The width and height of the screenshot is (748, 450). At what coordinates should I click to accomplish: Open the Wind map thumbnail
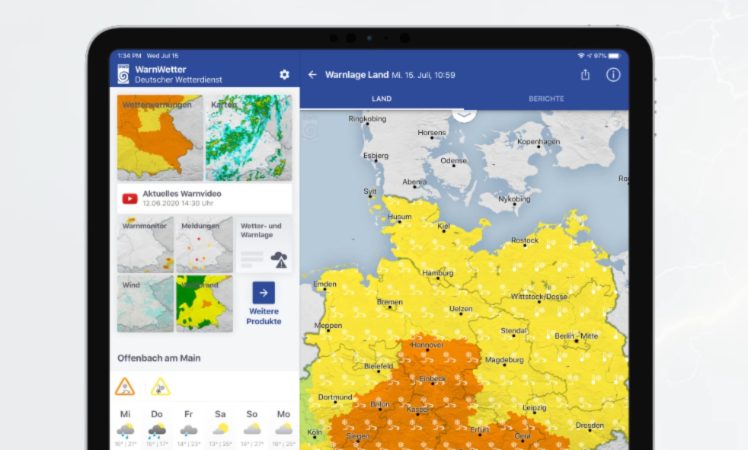pos(145,304)
